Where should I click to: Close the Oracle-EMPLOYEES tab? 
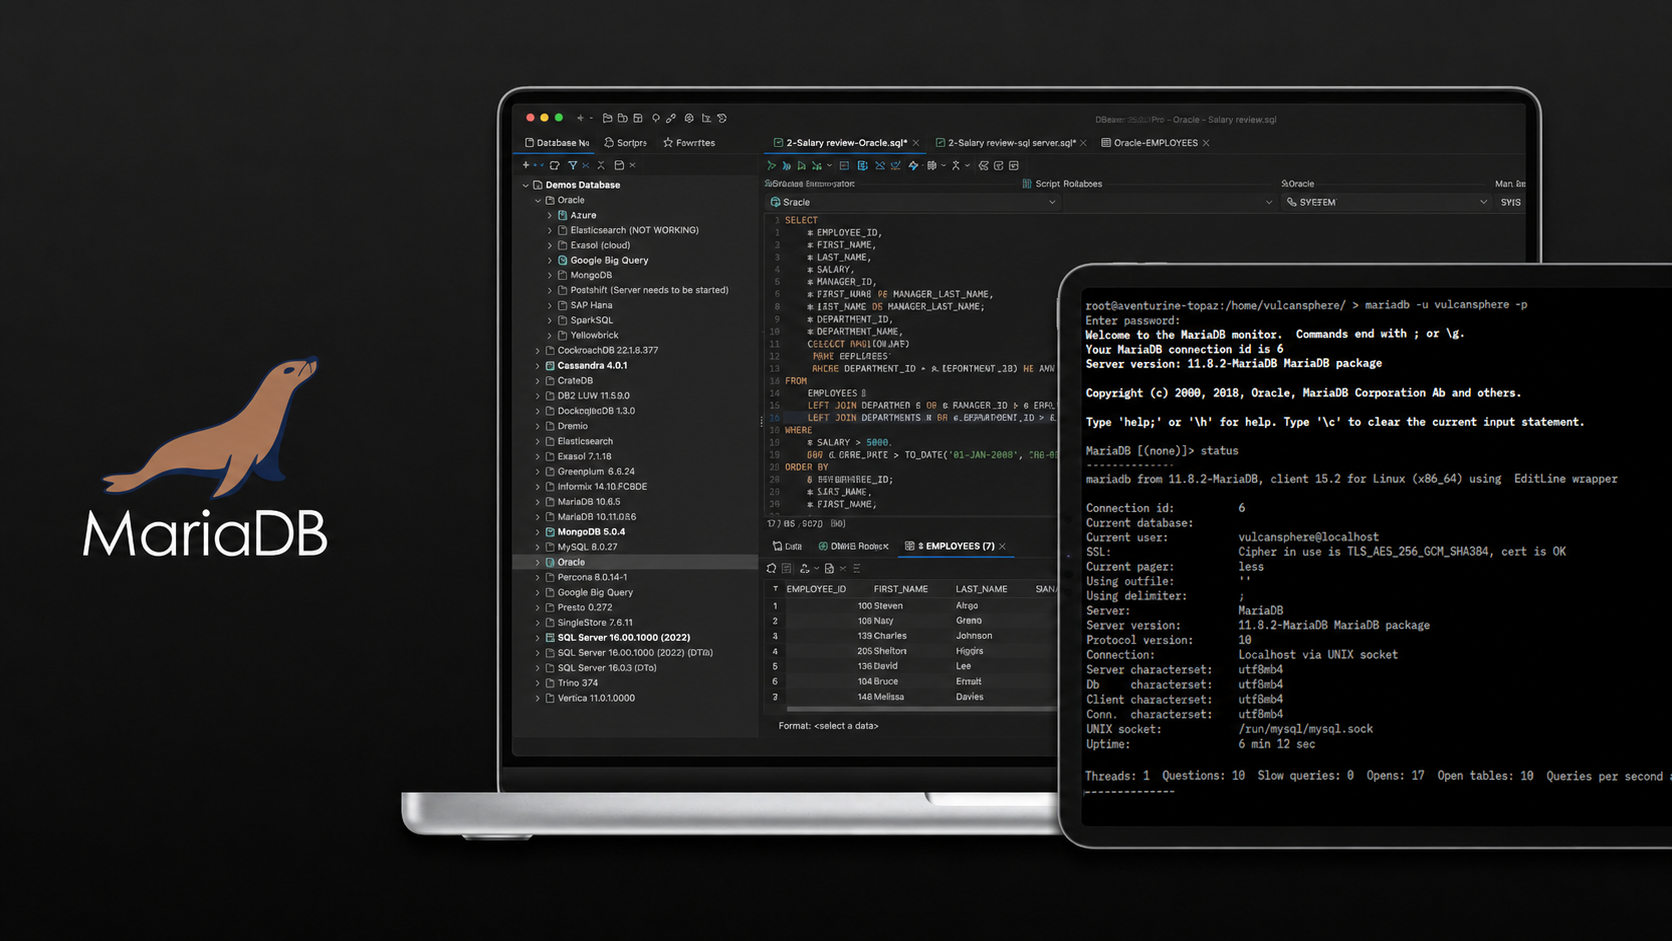coord(1206,143)
